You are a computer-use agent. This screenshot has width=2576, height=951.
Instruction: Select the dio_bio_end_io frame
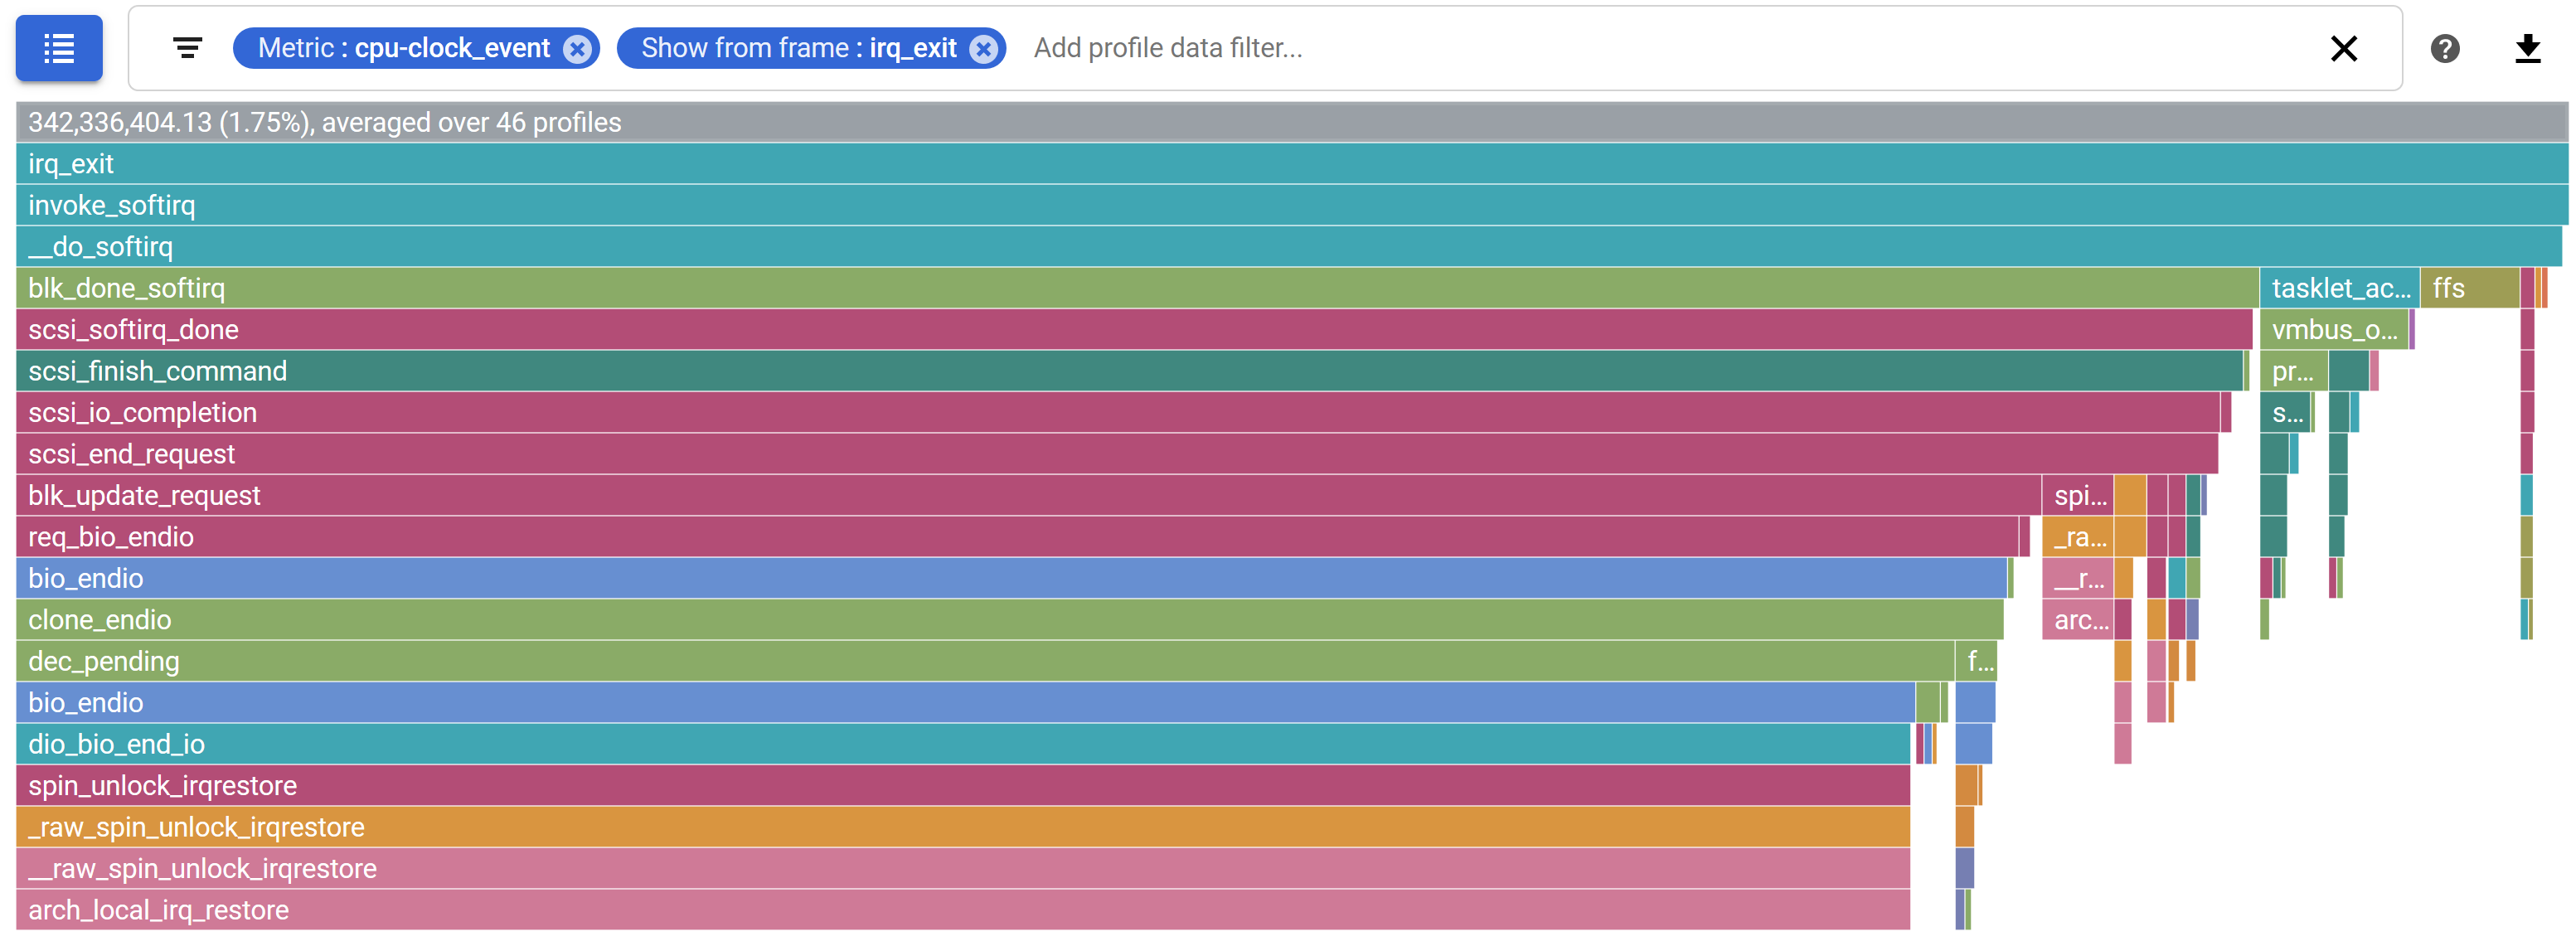point(962,744)
